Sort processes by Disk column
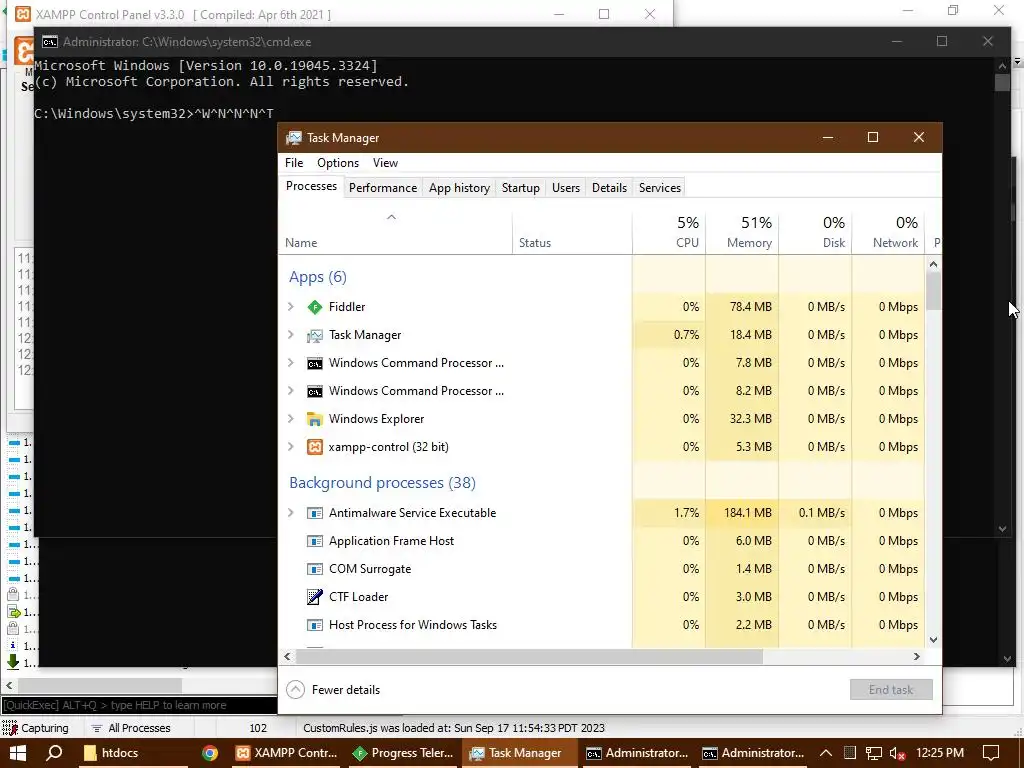Viewport: 1024px width, 768px height. coord(816,232)
